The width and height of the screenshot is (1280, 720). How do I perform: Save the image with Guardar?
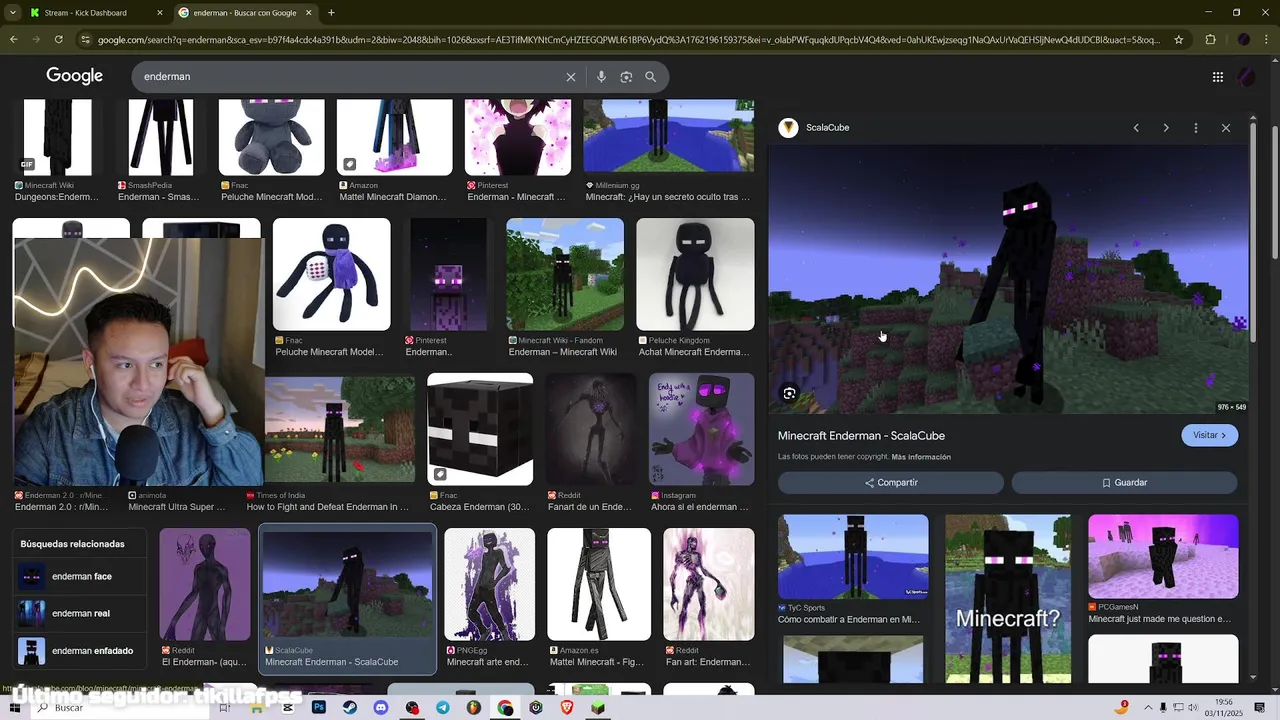click(1125, 483)
